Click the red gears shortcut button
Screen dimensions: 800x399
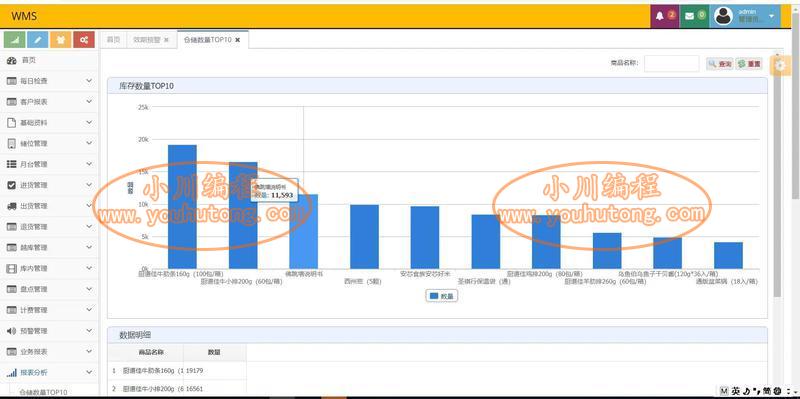pyautogui.click(x=84, y=39)
